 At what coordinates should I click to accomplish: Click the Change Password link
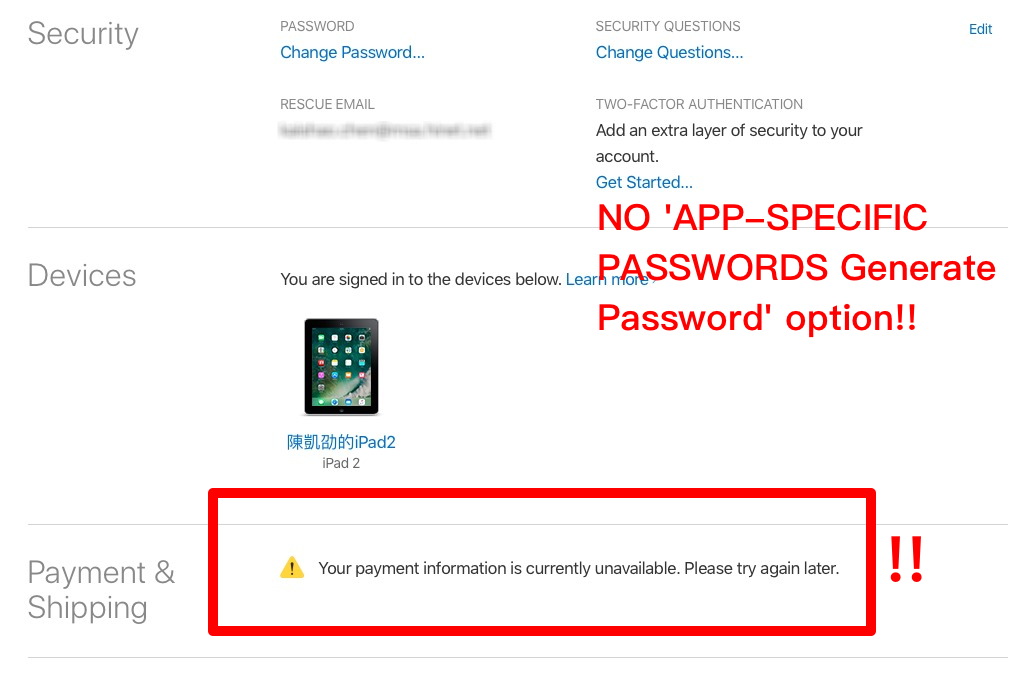(x=352, y=52)
